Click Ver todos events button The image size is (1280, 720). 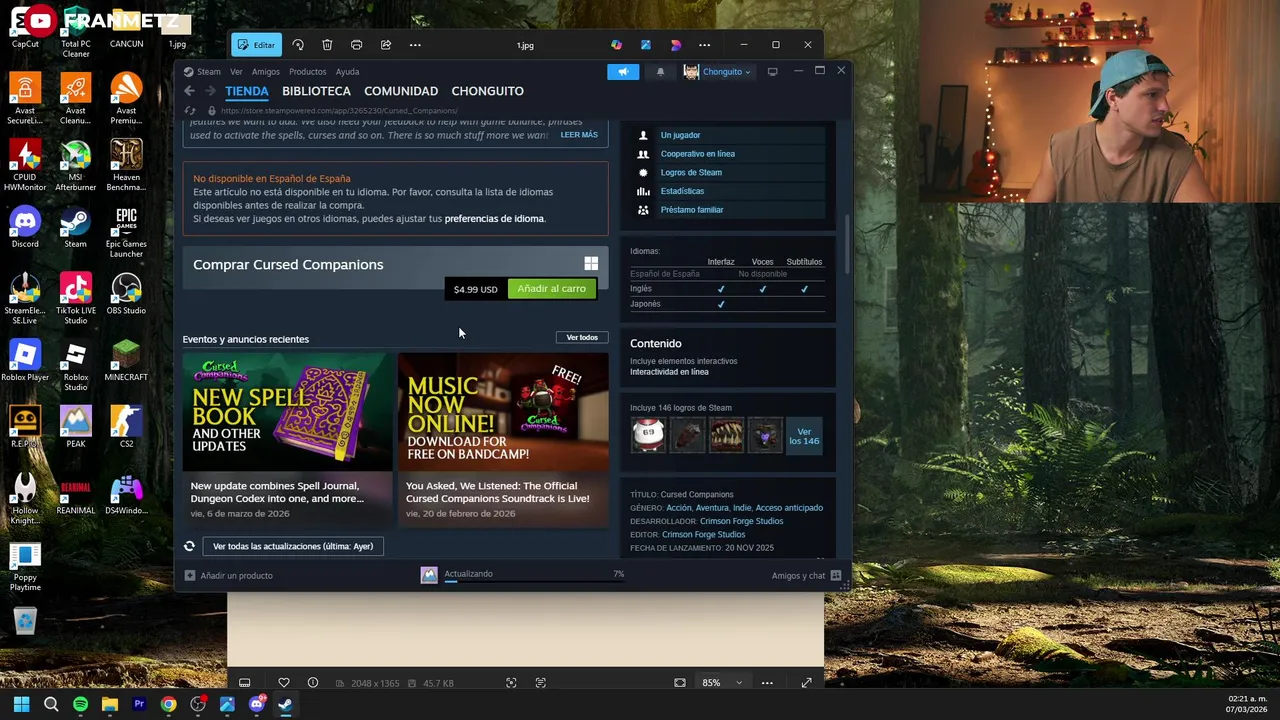tap(582, 338)
